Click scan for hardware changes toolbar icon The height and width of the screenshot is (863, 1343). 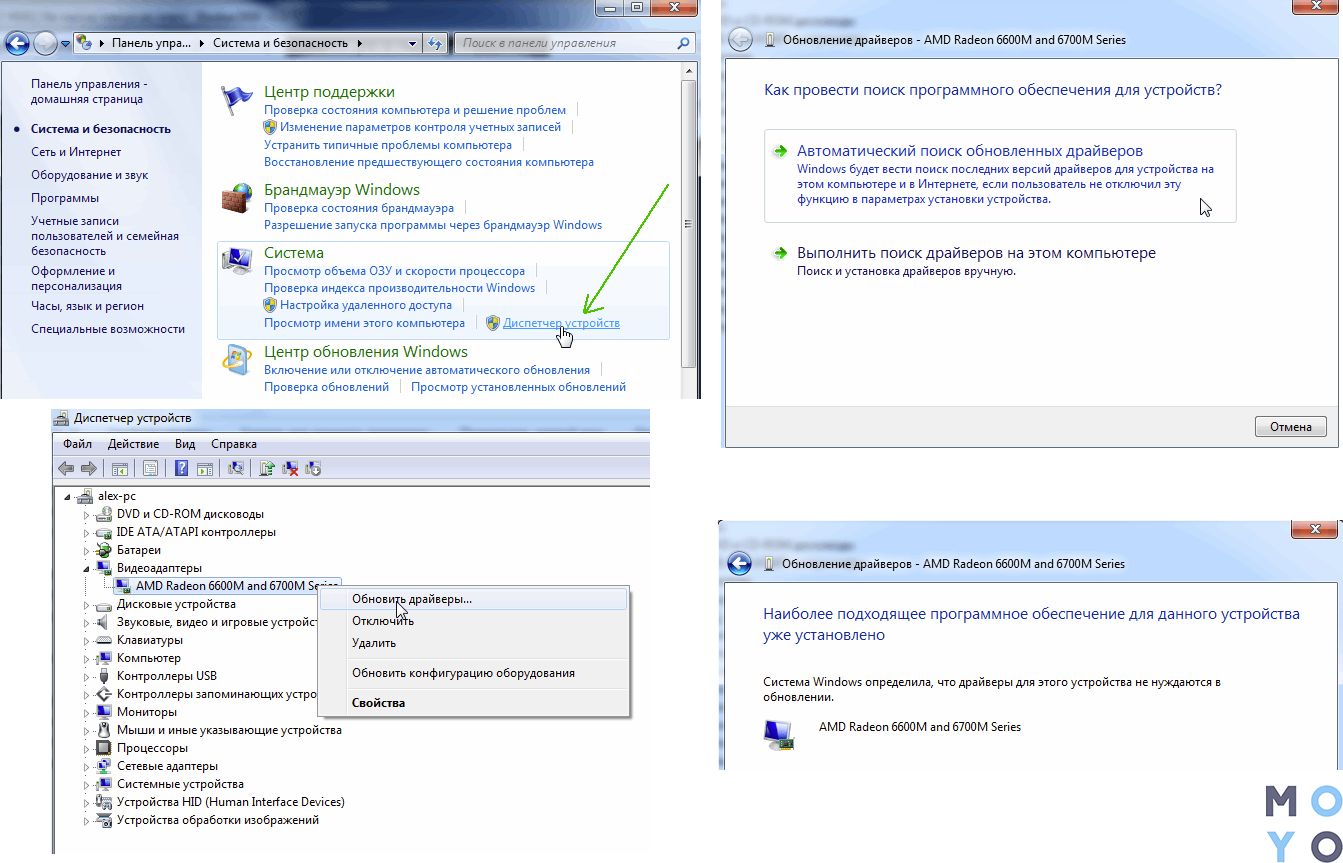[x=236, y=468]
